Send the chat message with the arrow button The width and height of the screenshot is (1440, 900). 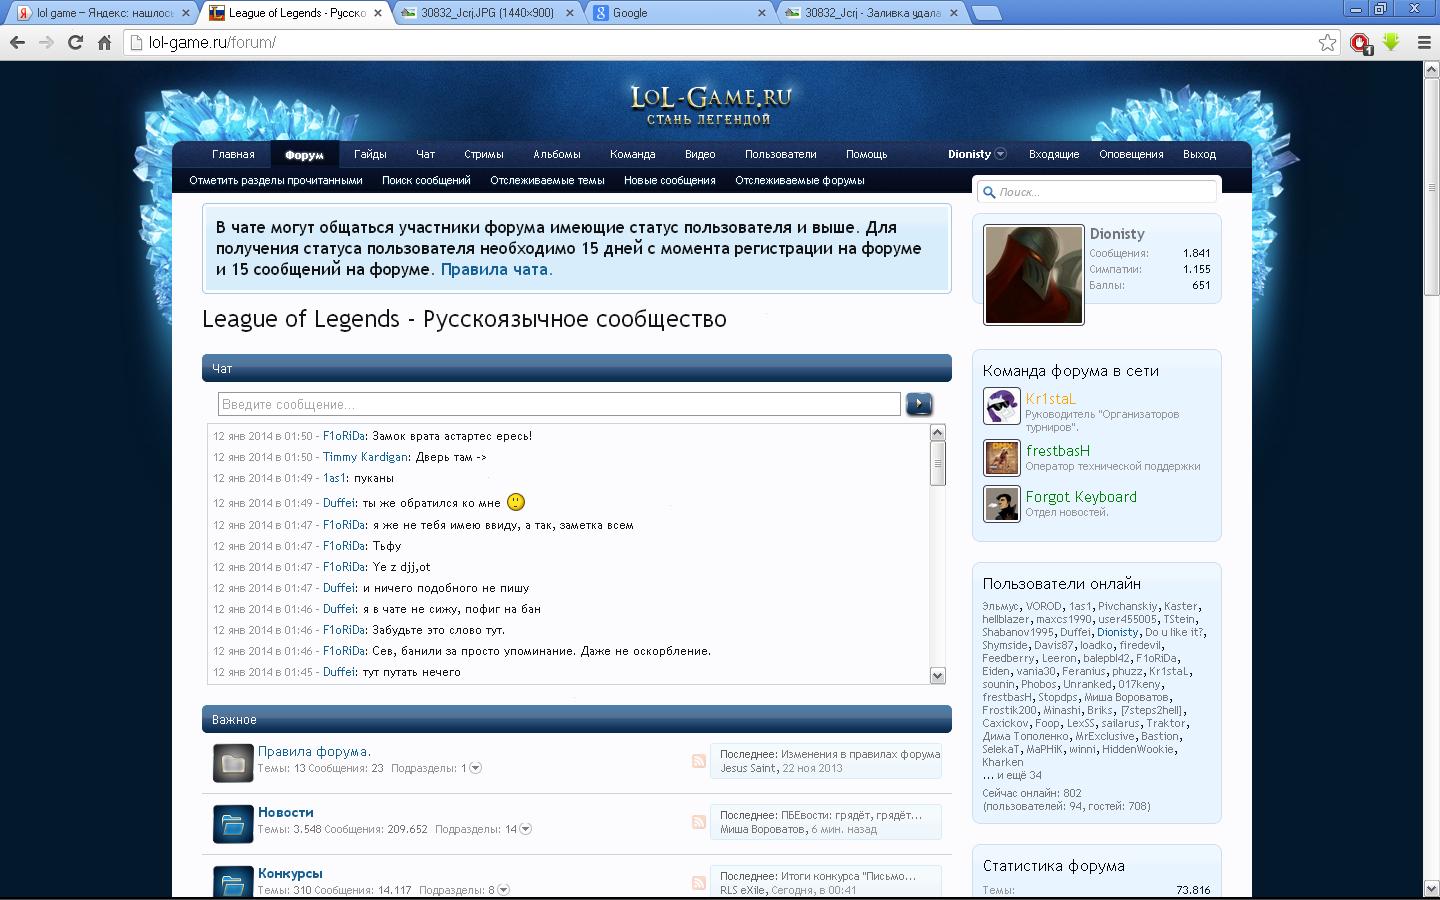coord(919,404)
